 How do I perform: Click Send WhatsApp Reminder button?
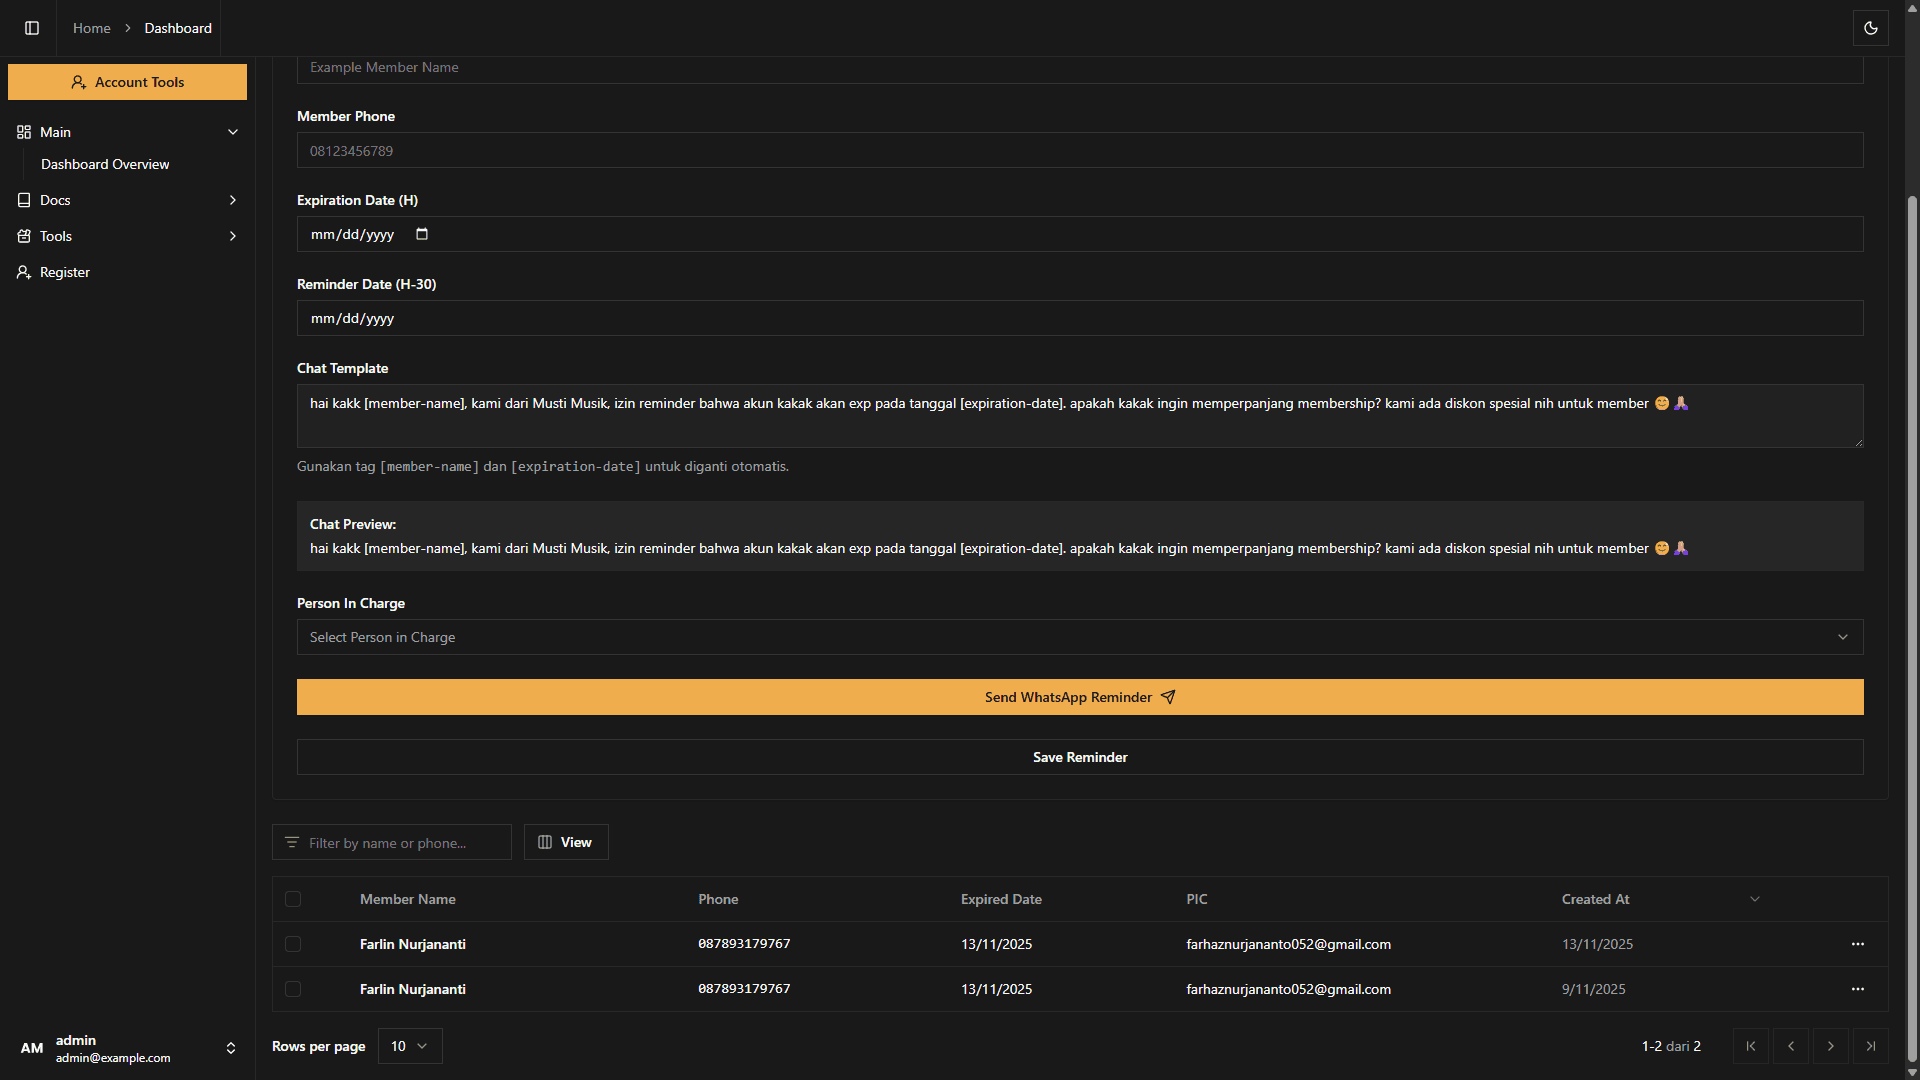pyautogui.click(x=1080, y=697)
